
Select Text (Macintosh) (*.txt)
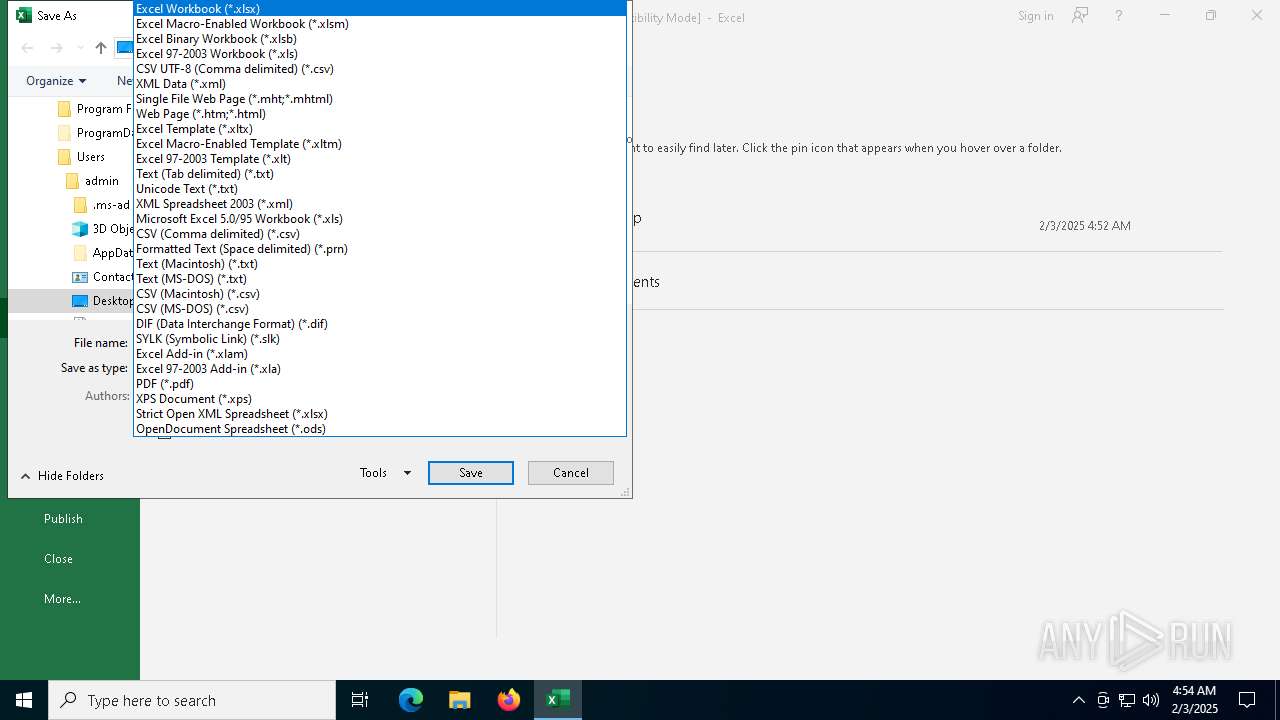point(380,264)
